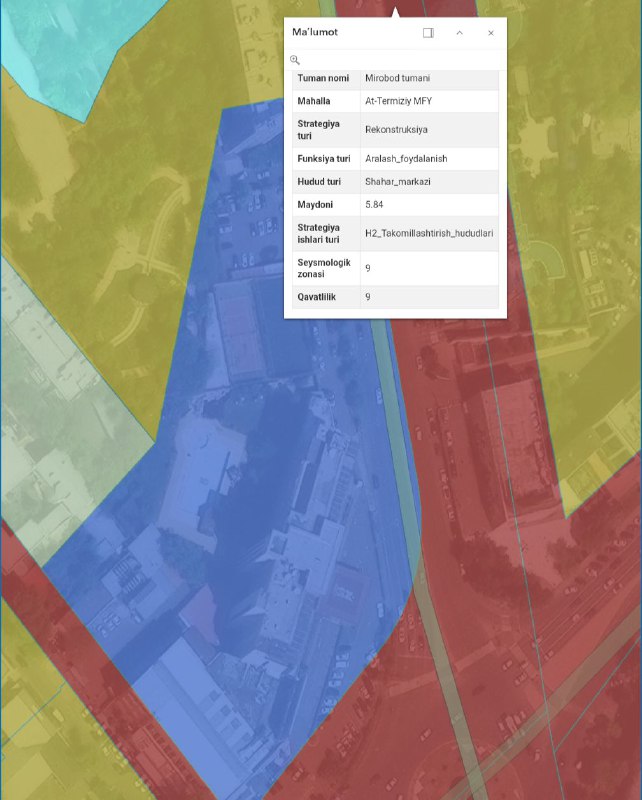Select the H2_Takomillashtirish_hududlari value
The width and height of the screenshot is (642, 800).
pyautogui.click(x=429, y=233)
